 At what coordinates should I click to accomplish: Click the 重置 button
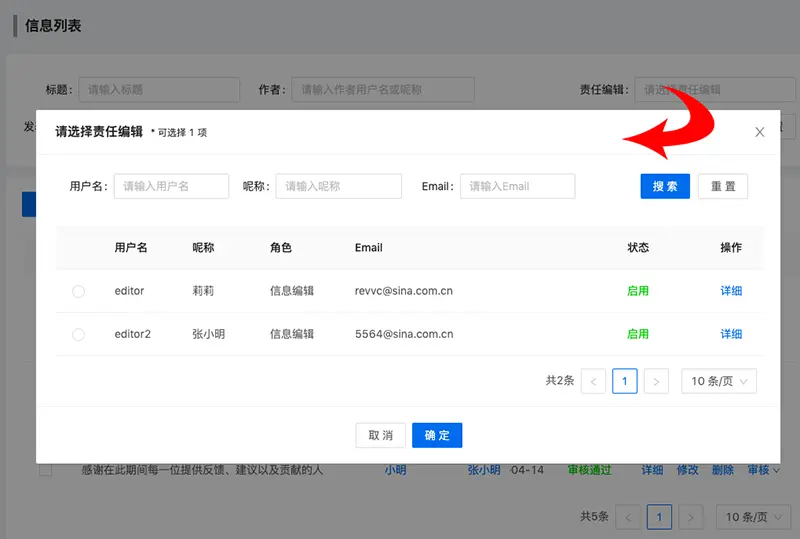pyautogui.click(x=723, y=186)
